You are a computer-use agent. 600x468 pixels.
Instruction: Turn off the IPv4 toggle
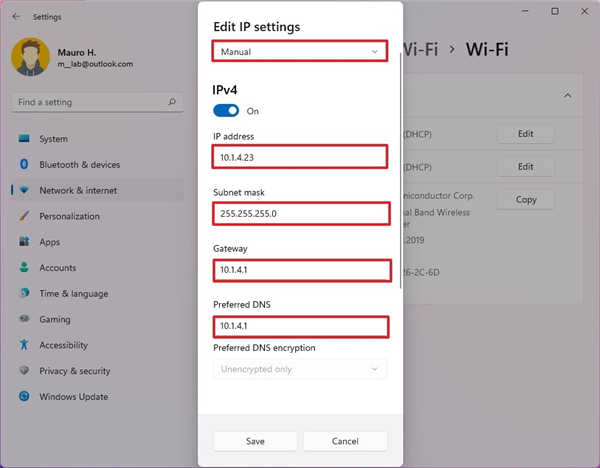coord(226,111)
